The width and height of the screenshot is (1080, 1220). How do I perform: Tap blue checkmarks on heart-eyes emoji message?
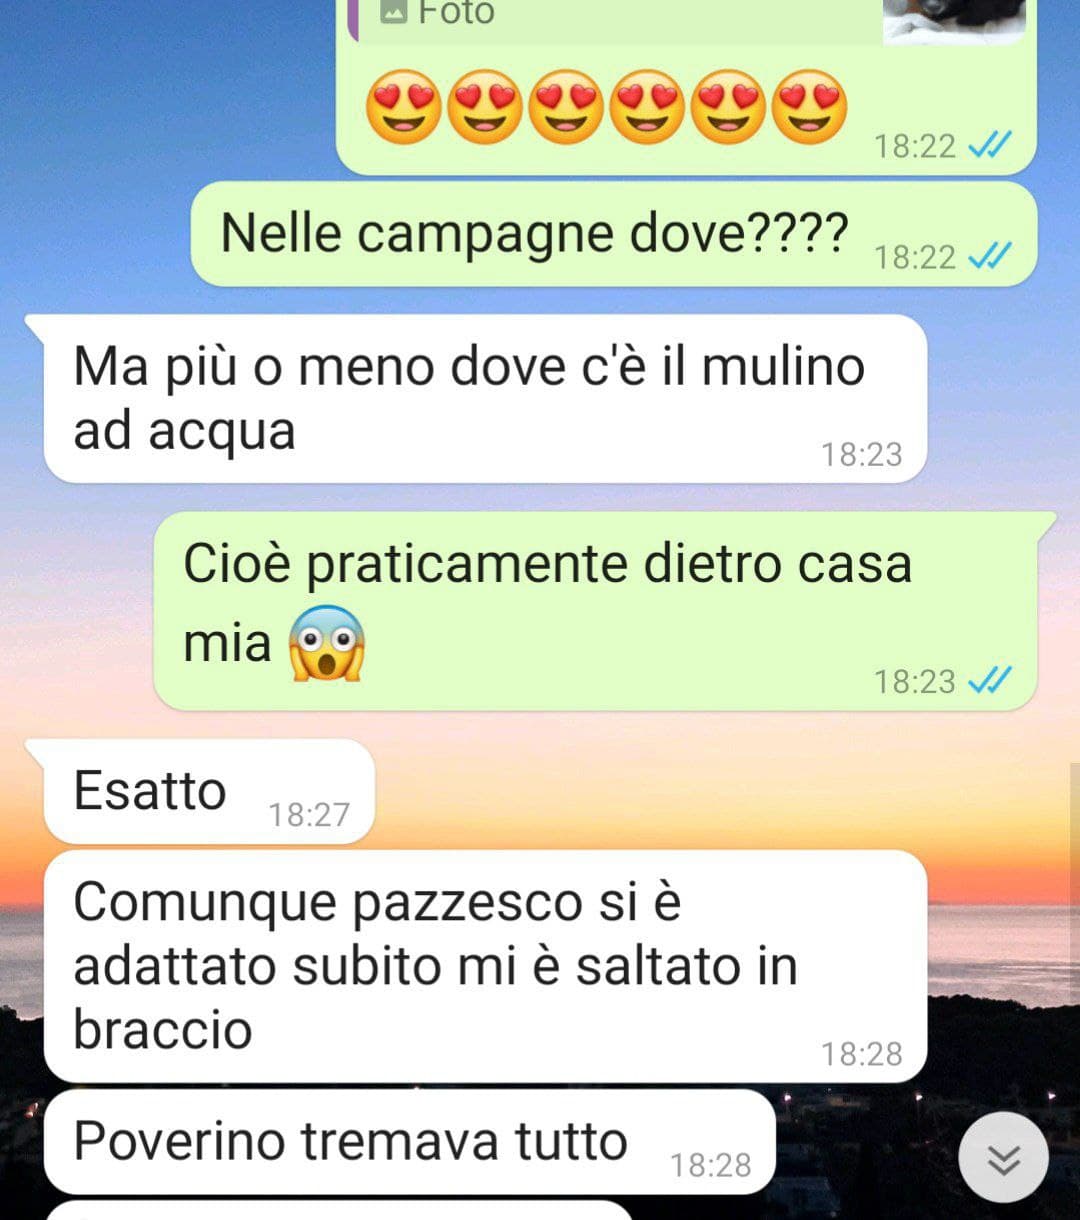point(991,146)
